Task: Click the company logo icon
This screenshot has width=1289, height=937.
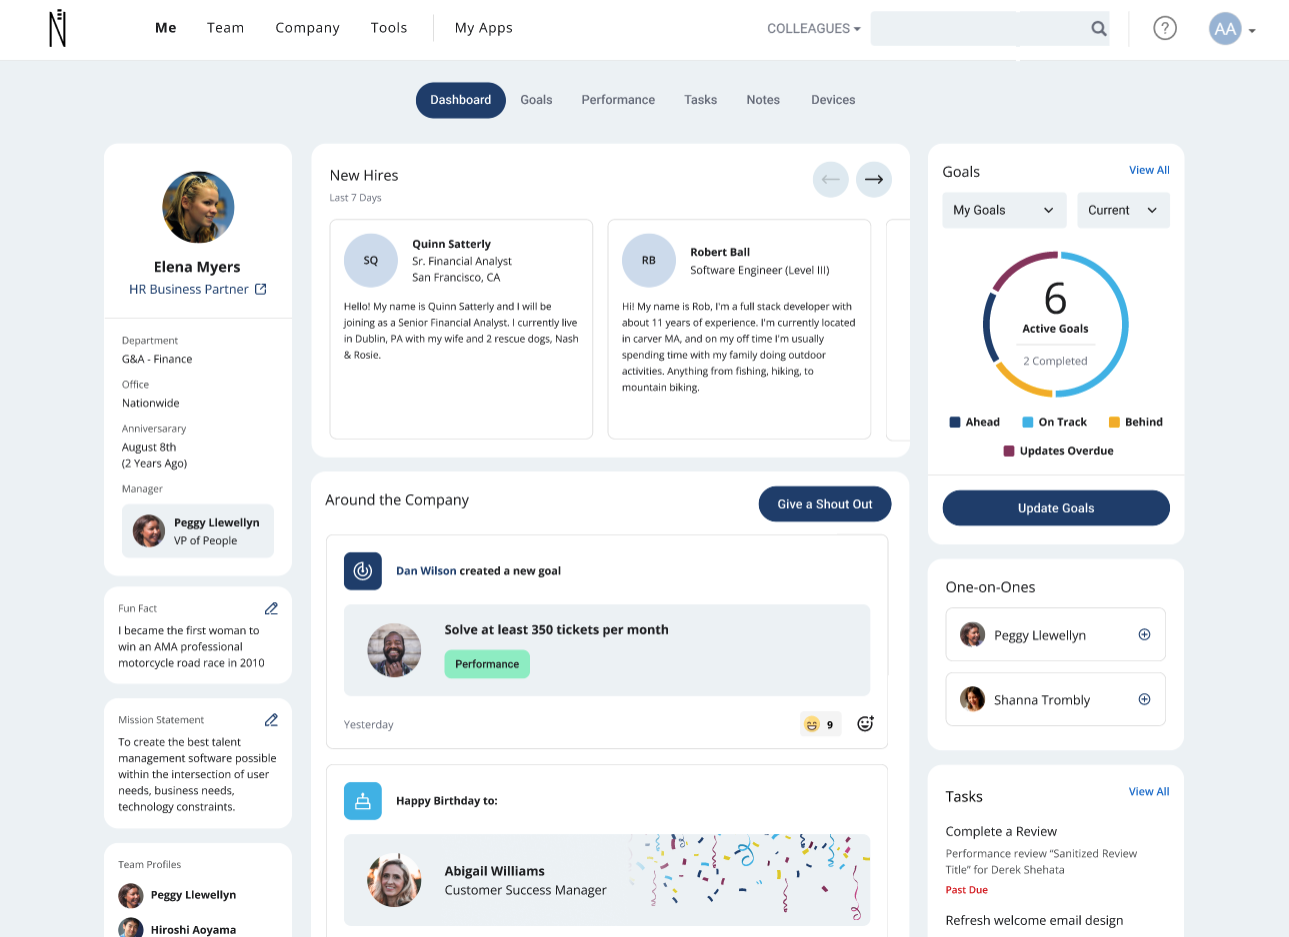Action: [58, 28]
